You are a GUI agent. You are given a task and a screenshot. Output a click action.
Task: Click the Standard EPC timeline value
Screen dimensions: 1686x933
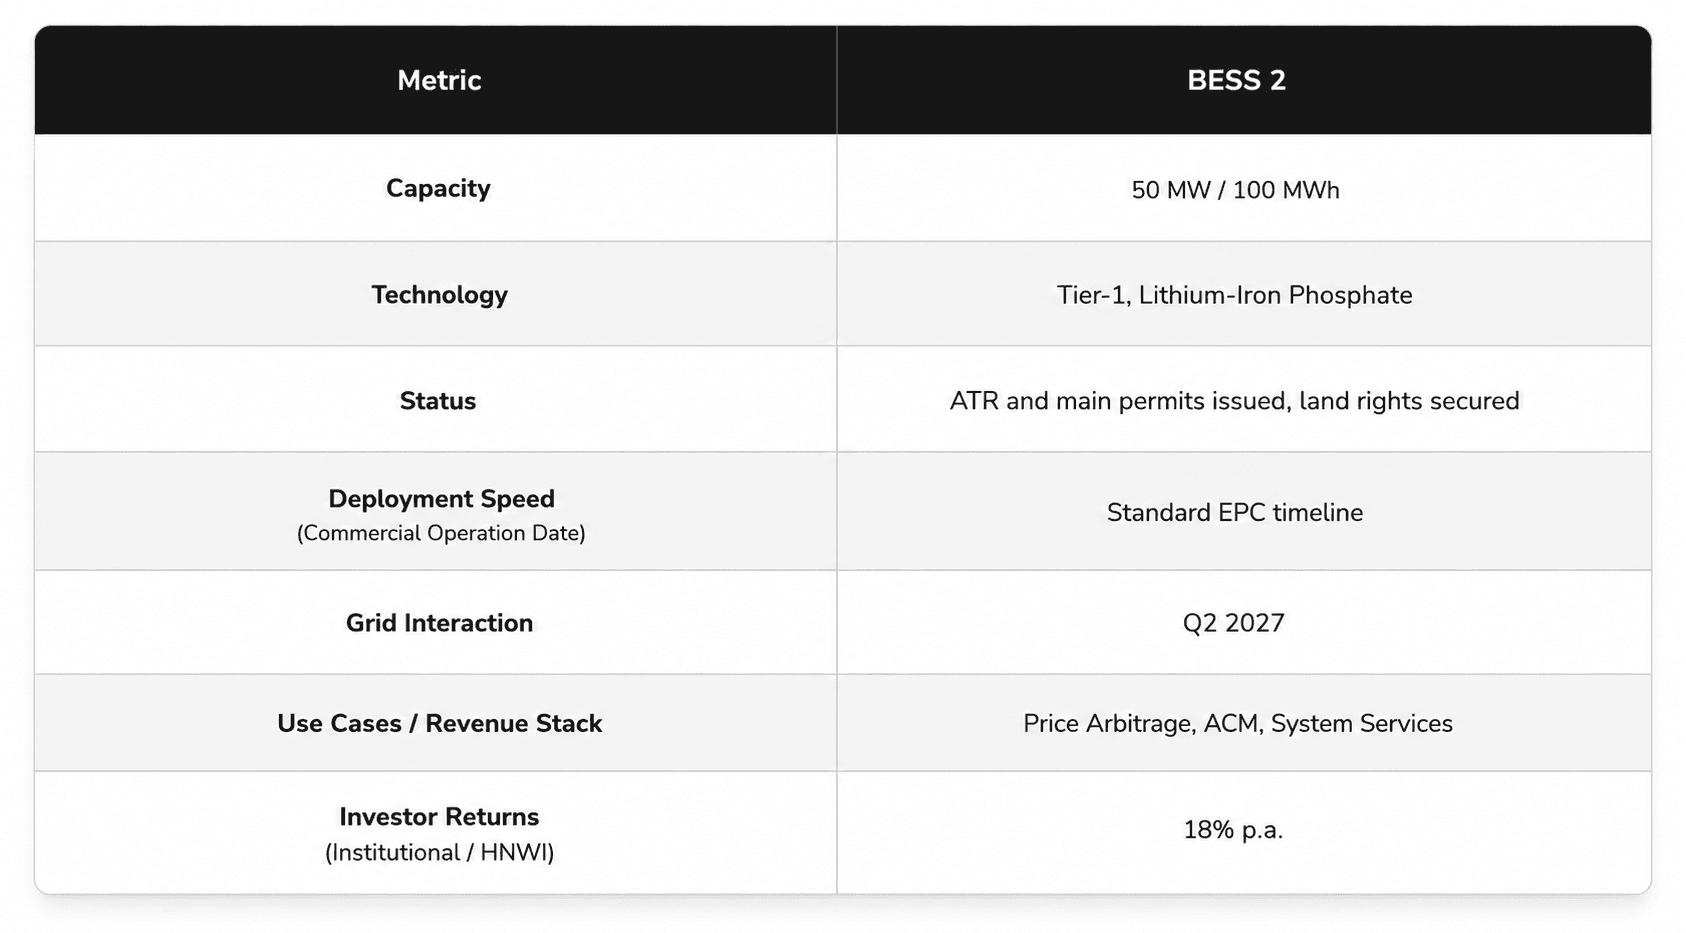tap(1234, 512)
